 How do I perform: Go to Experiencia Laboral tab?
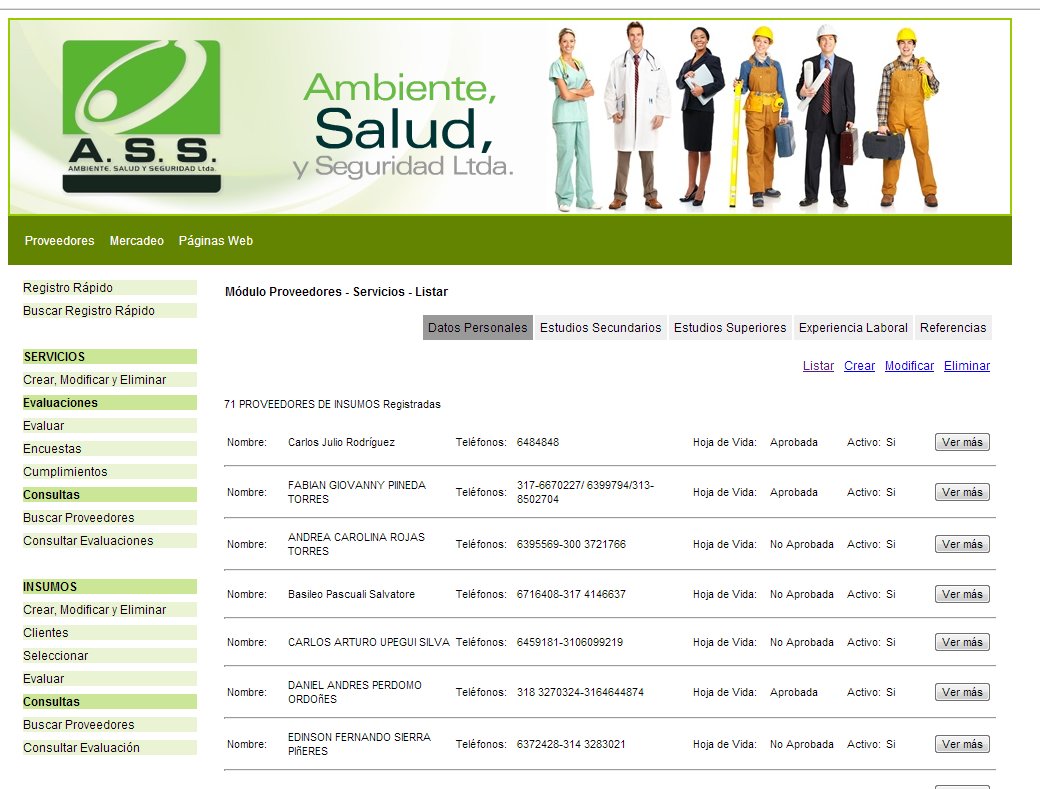853,328
